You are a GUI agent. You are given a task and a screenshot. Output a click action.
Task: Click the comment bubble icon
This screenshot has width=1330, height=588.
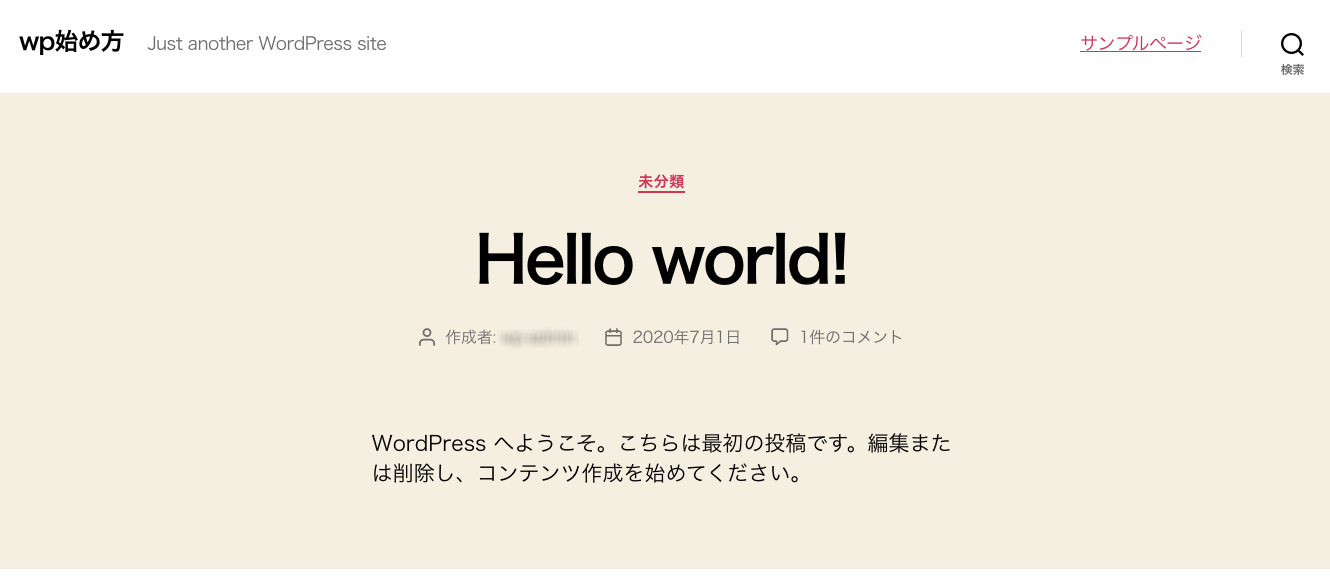pyautogui.click(x=780, y=337)
